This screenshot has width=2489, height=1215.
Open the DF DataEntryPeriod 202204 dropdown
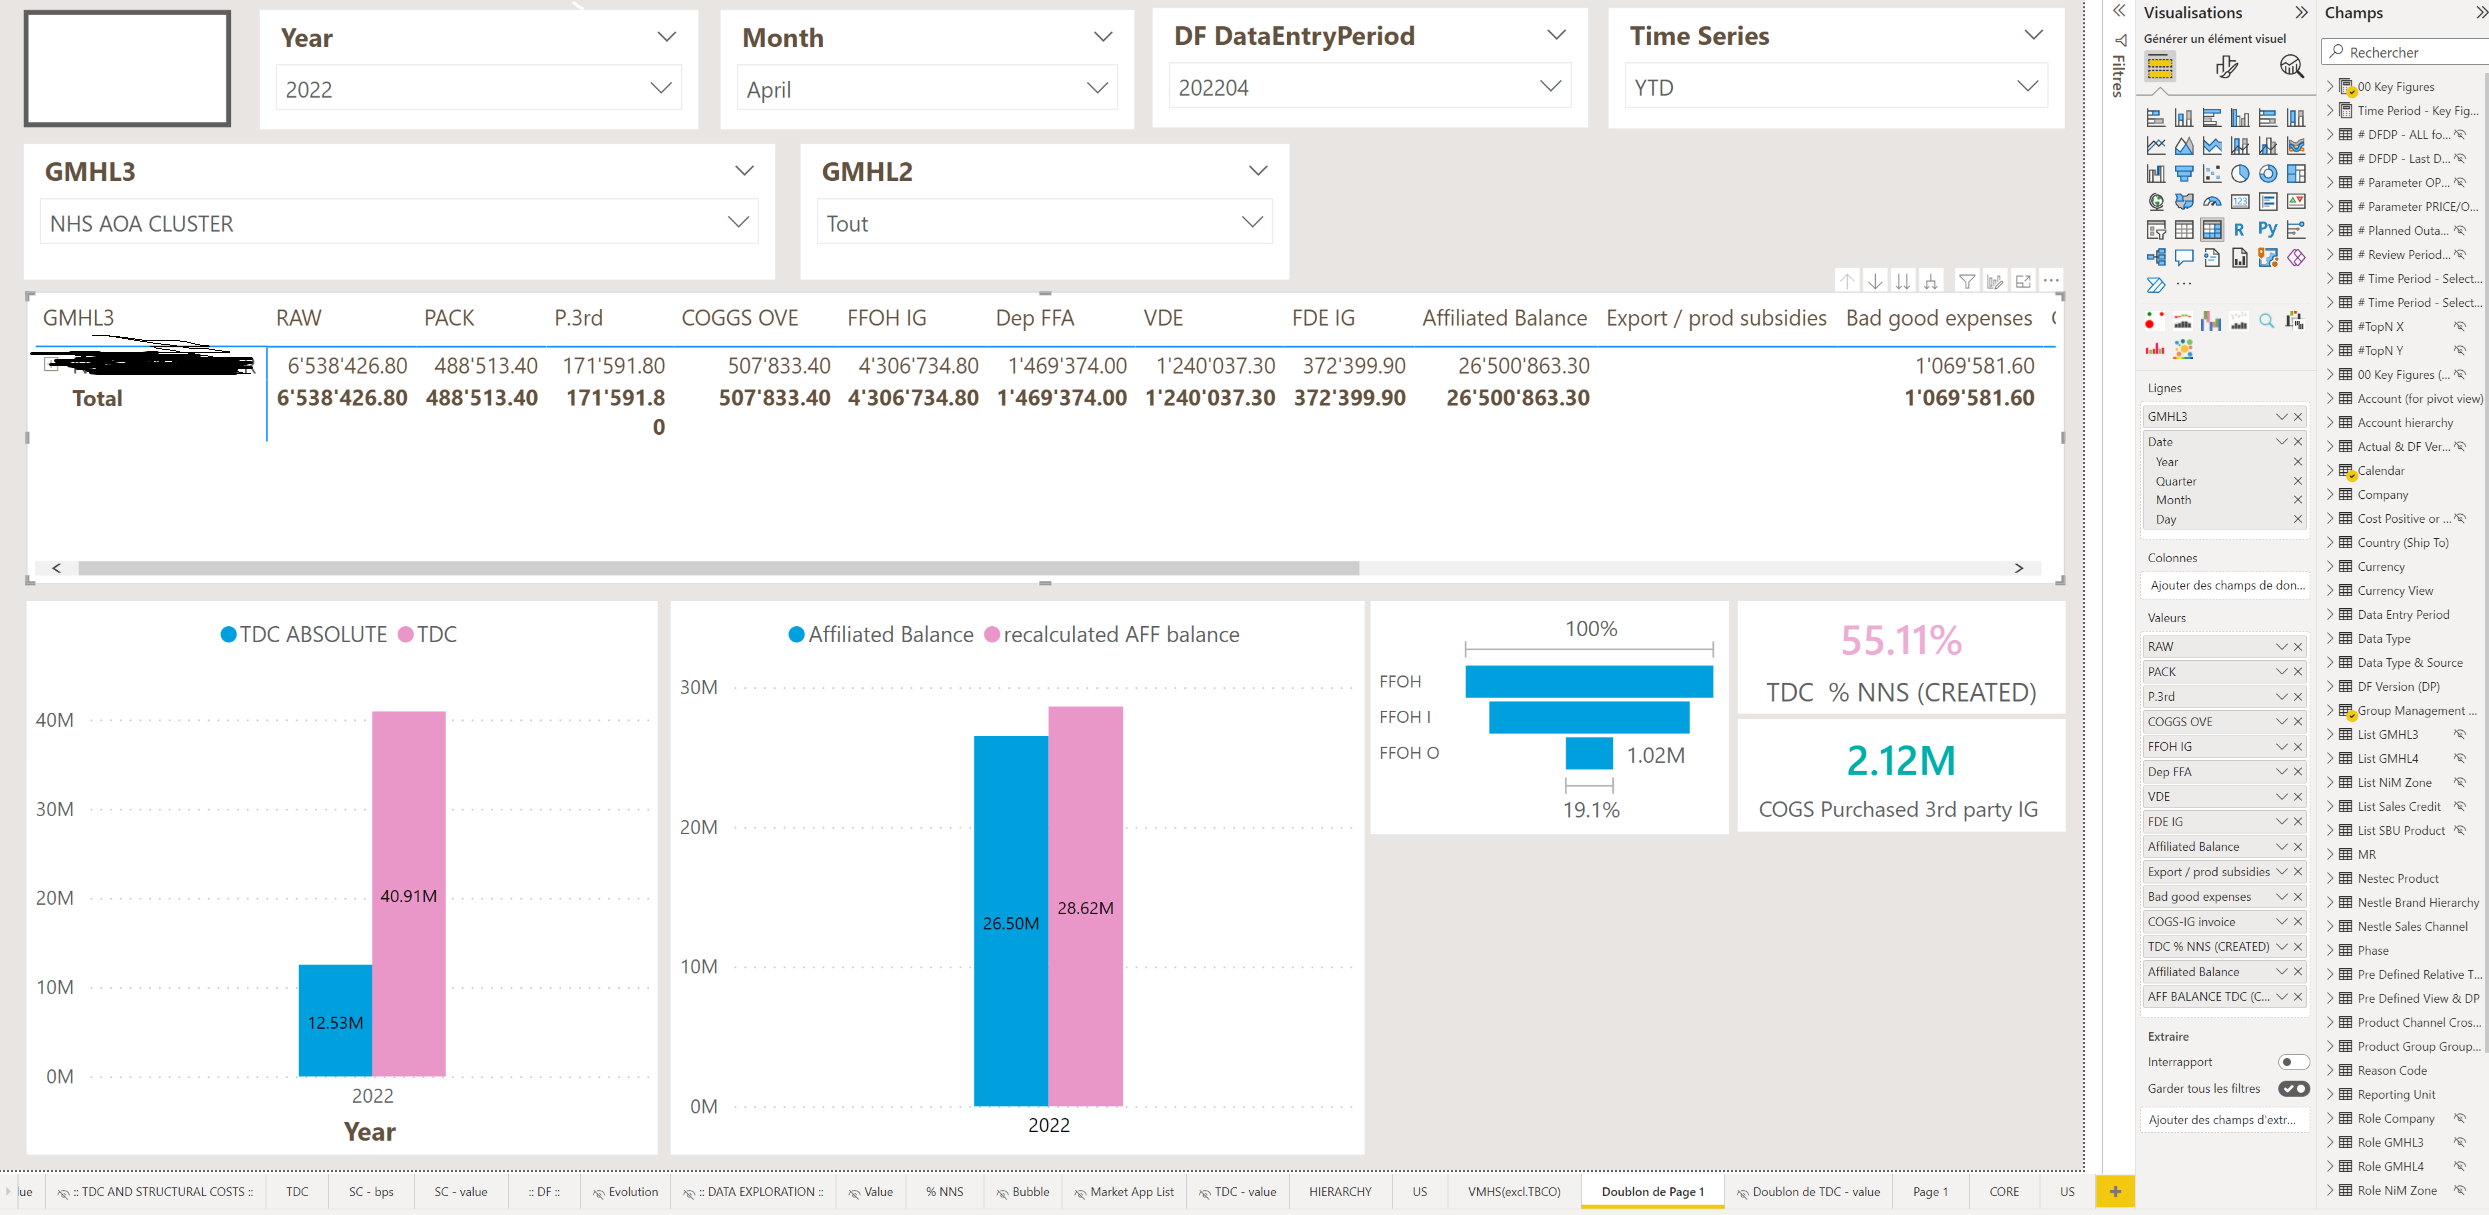click(x=1369, y=87)
